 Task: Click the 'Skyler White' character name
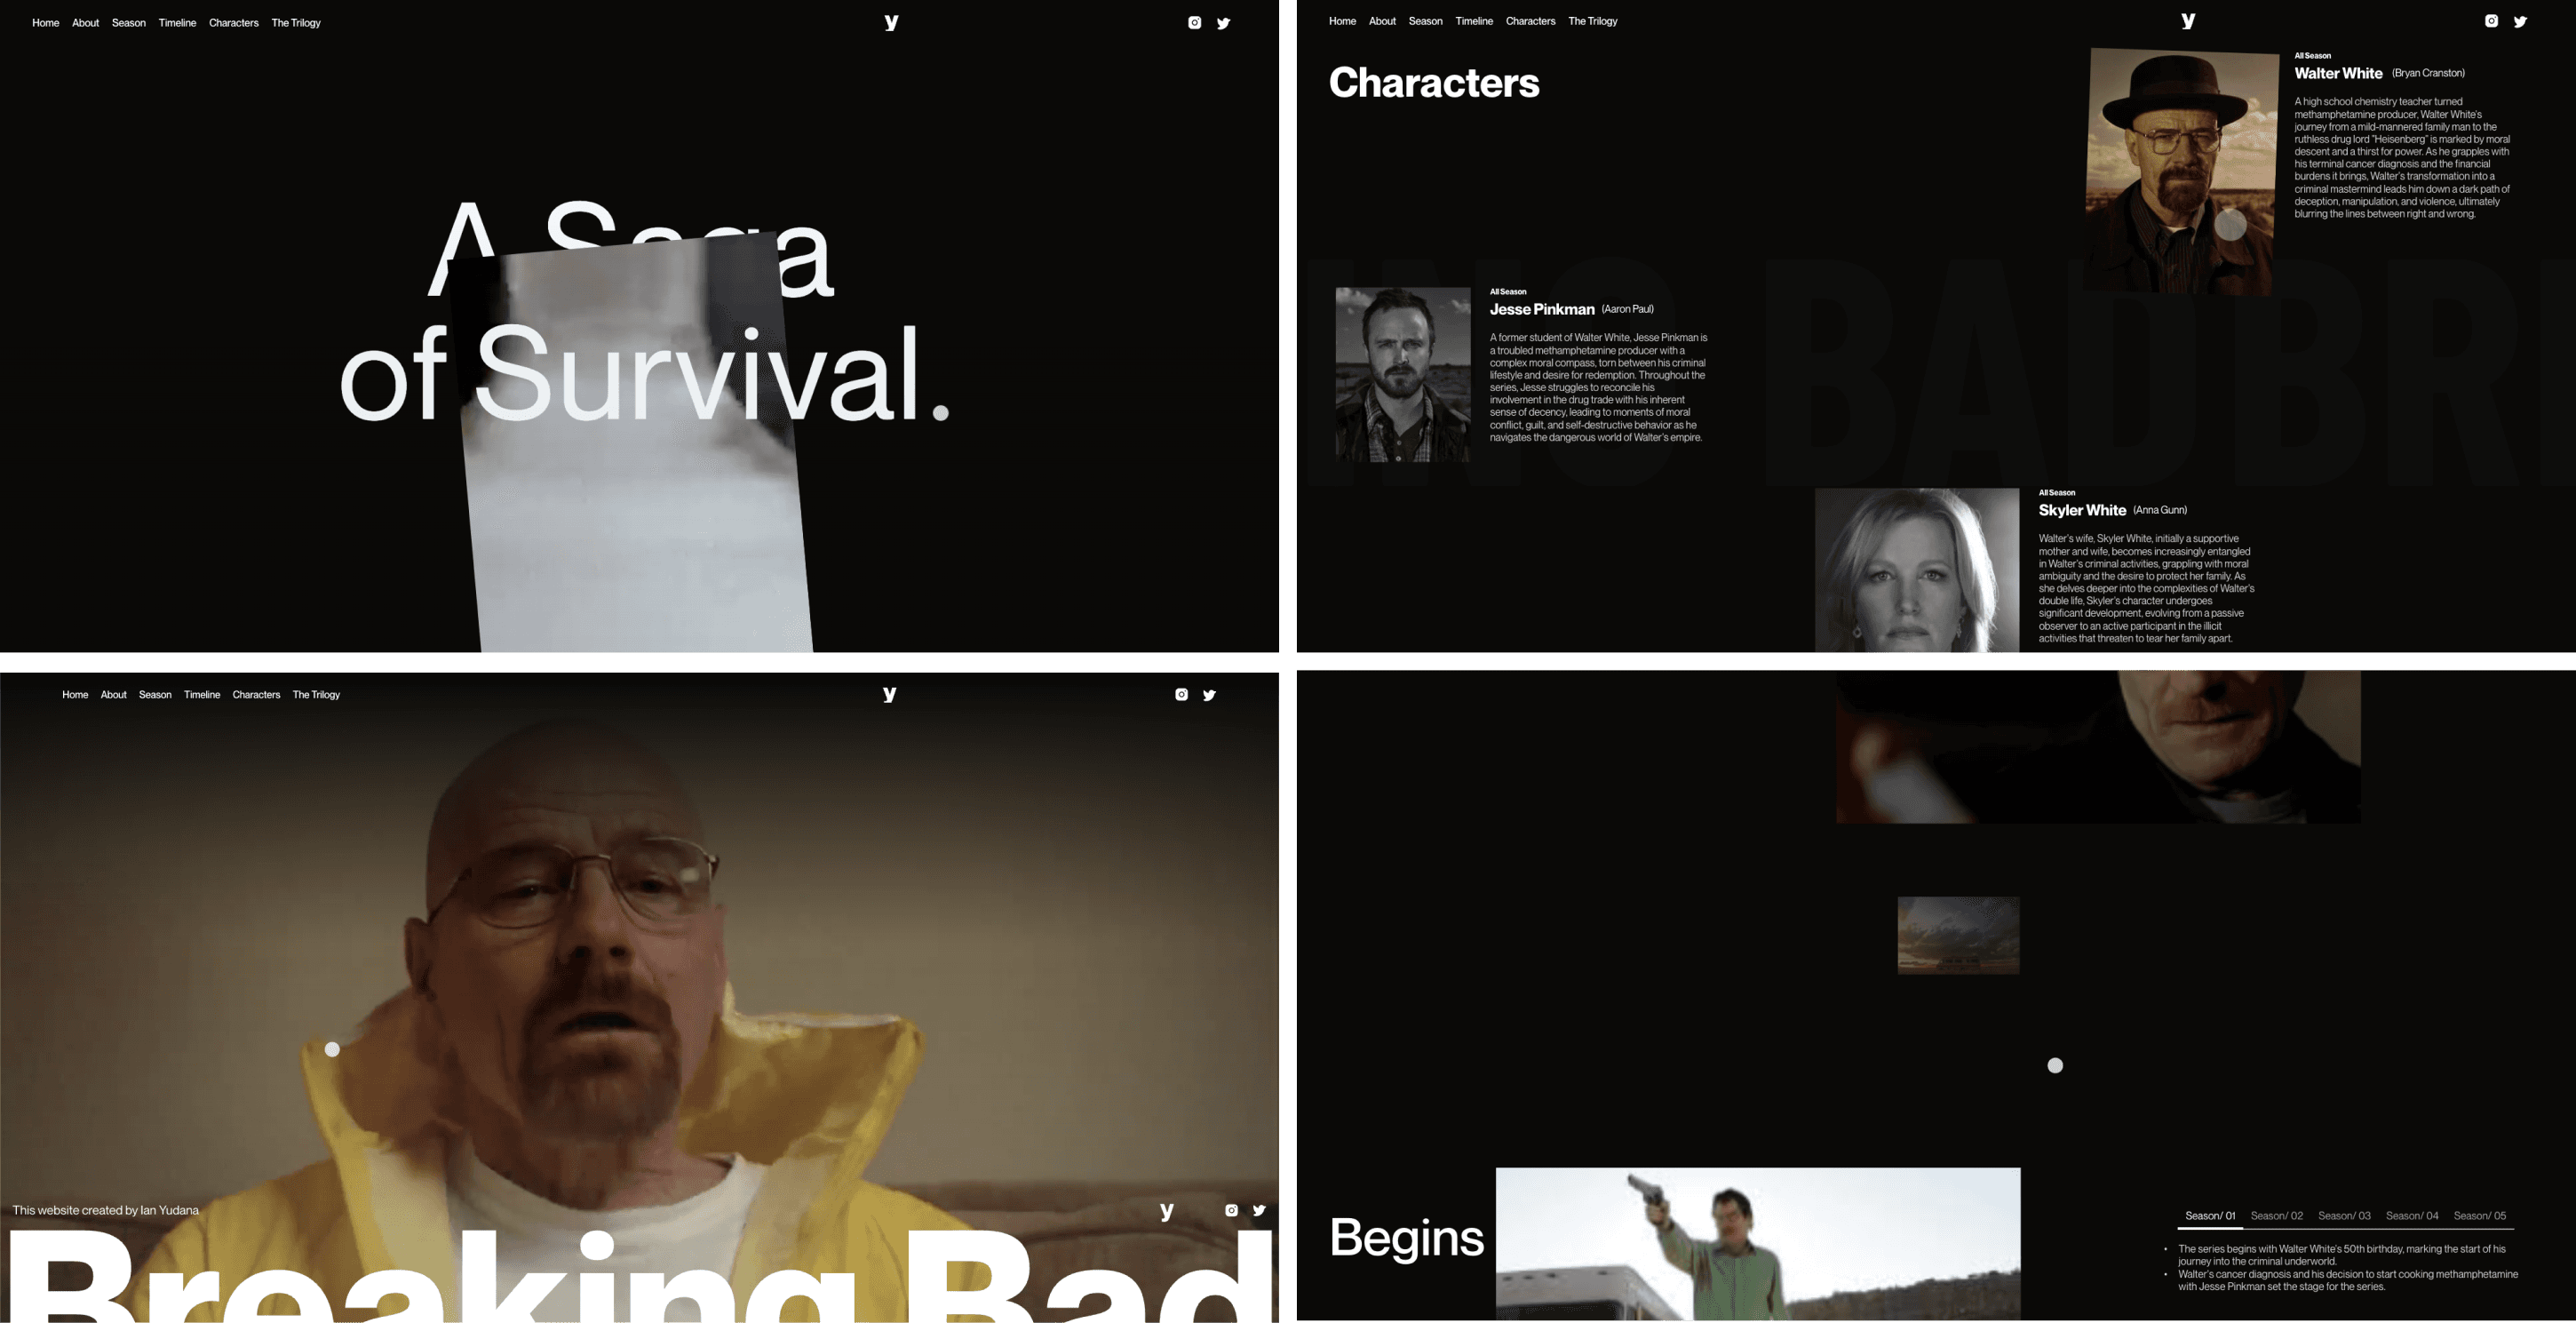tap(2082, 511)
